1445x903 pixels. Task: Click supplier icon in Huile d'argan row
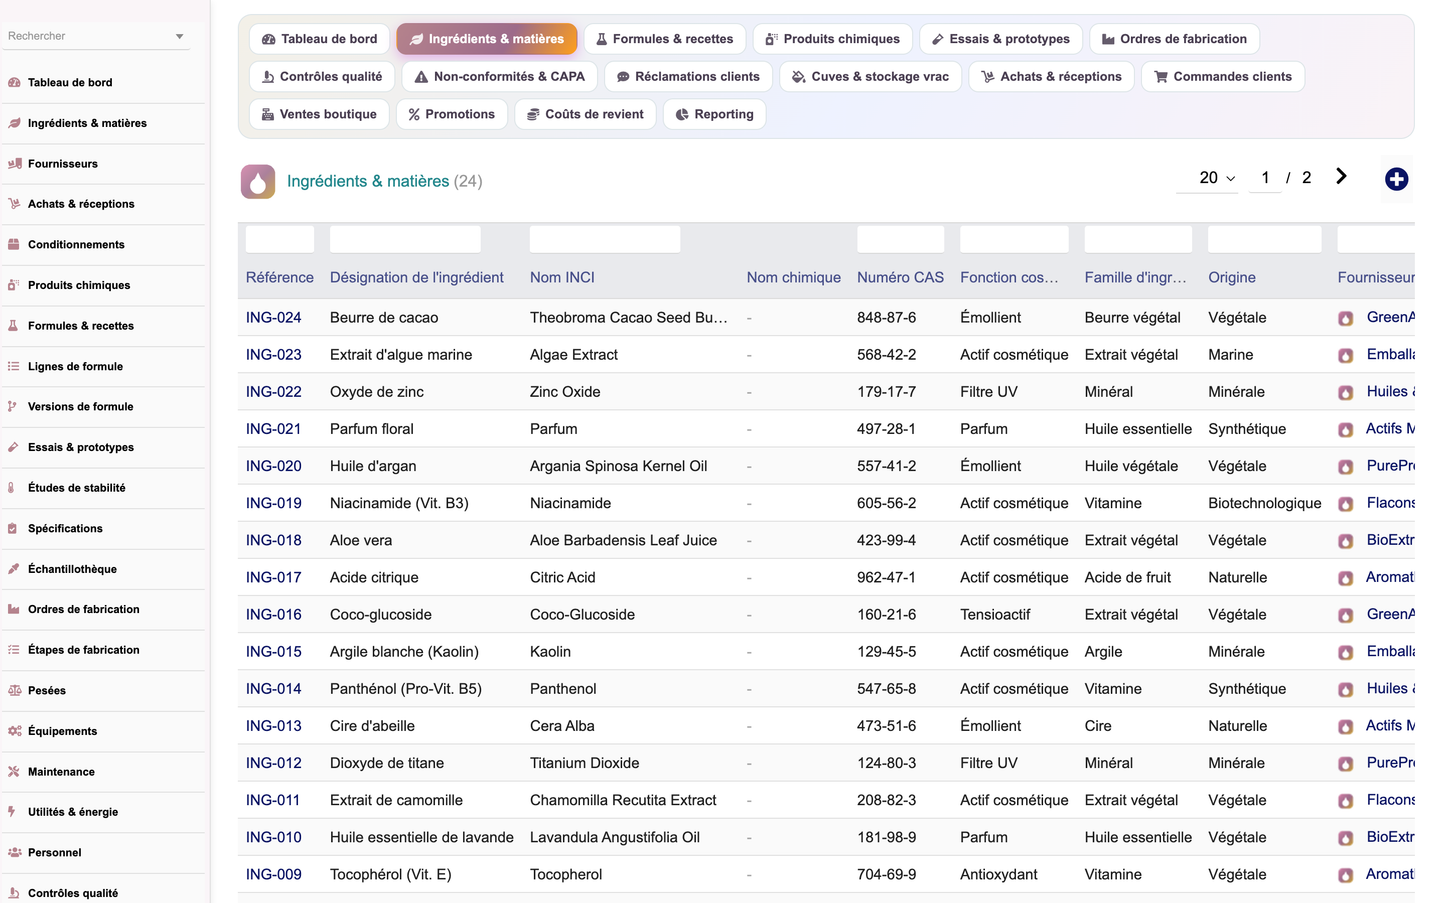(x=1346, y=467)
